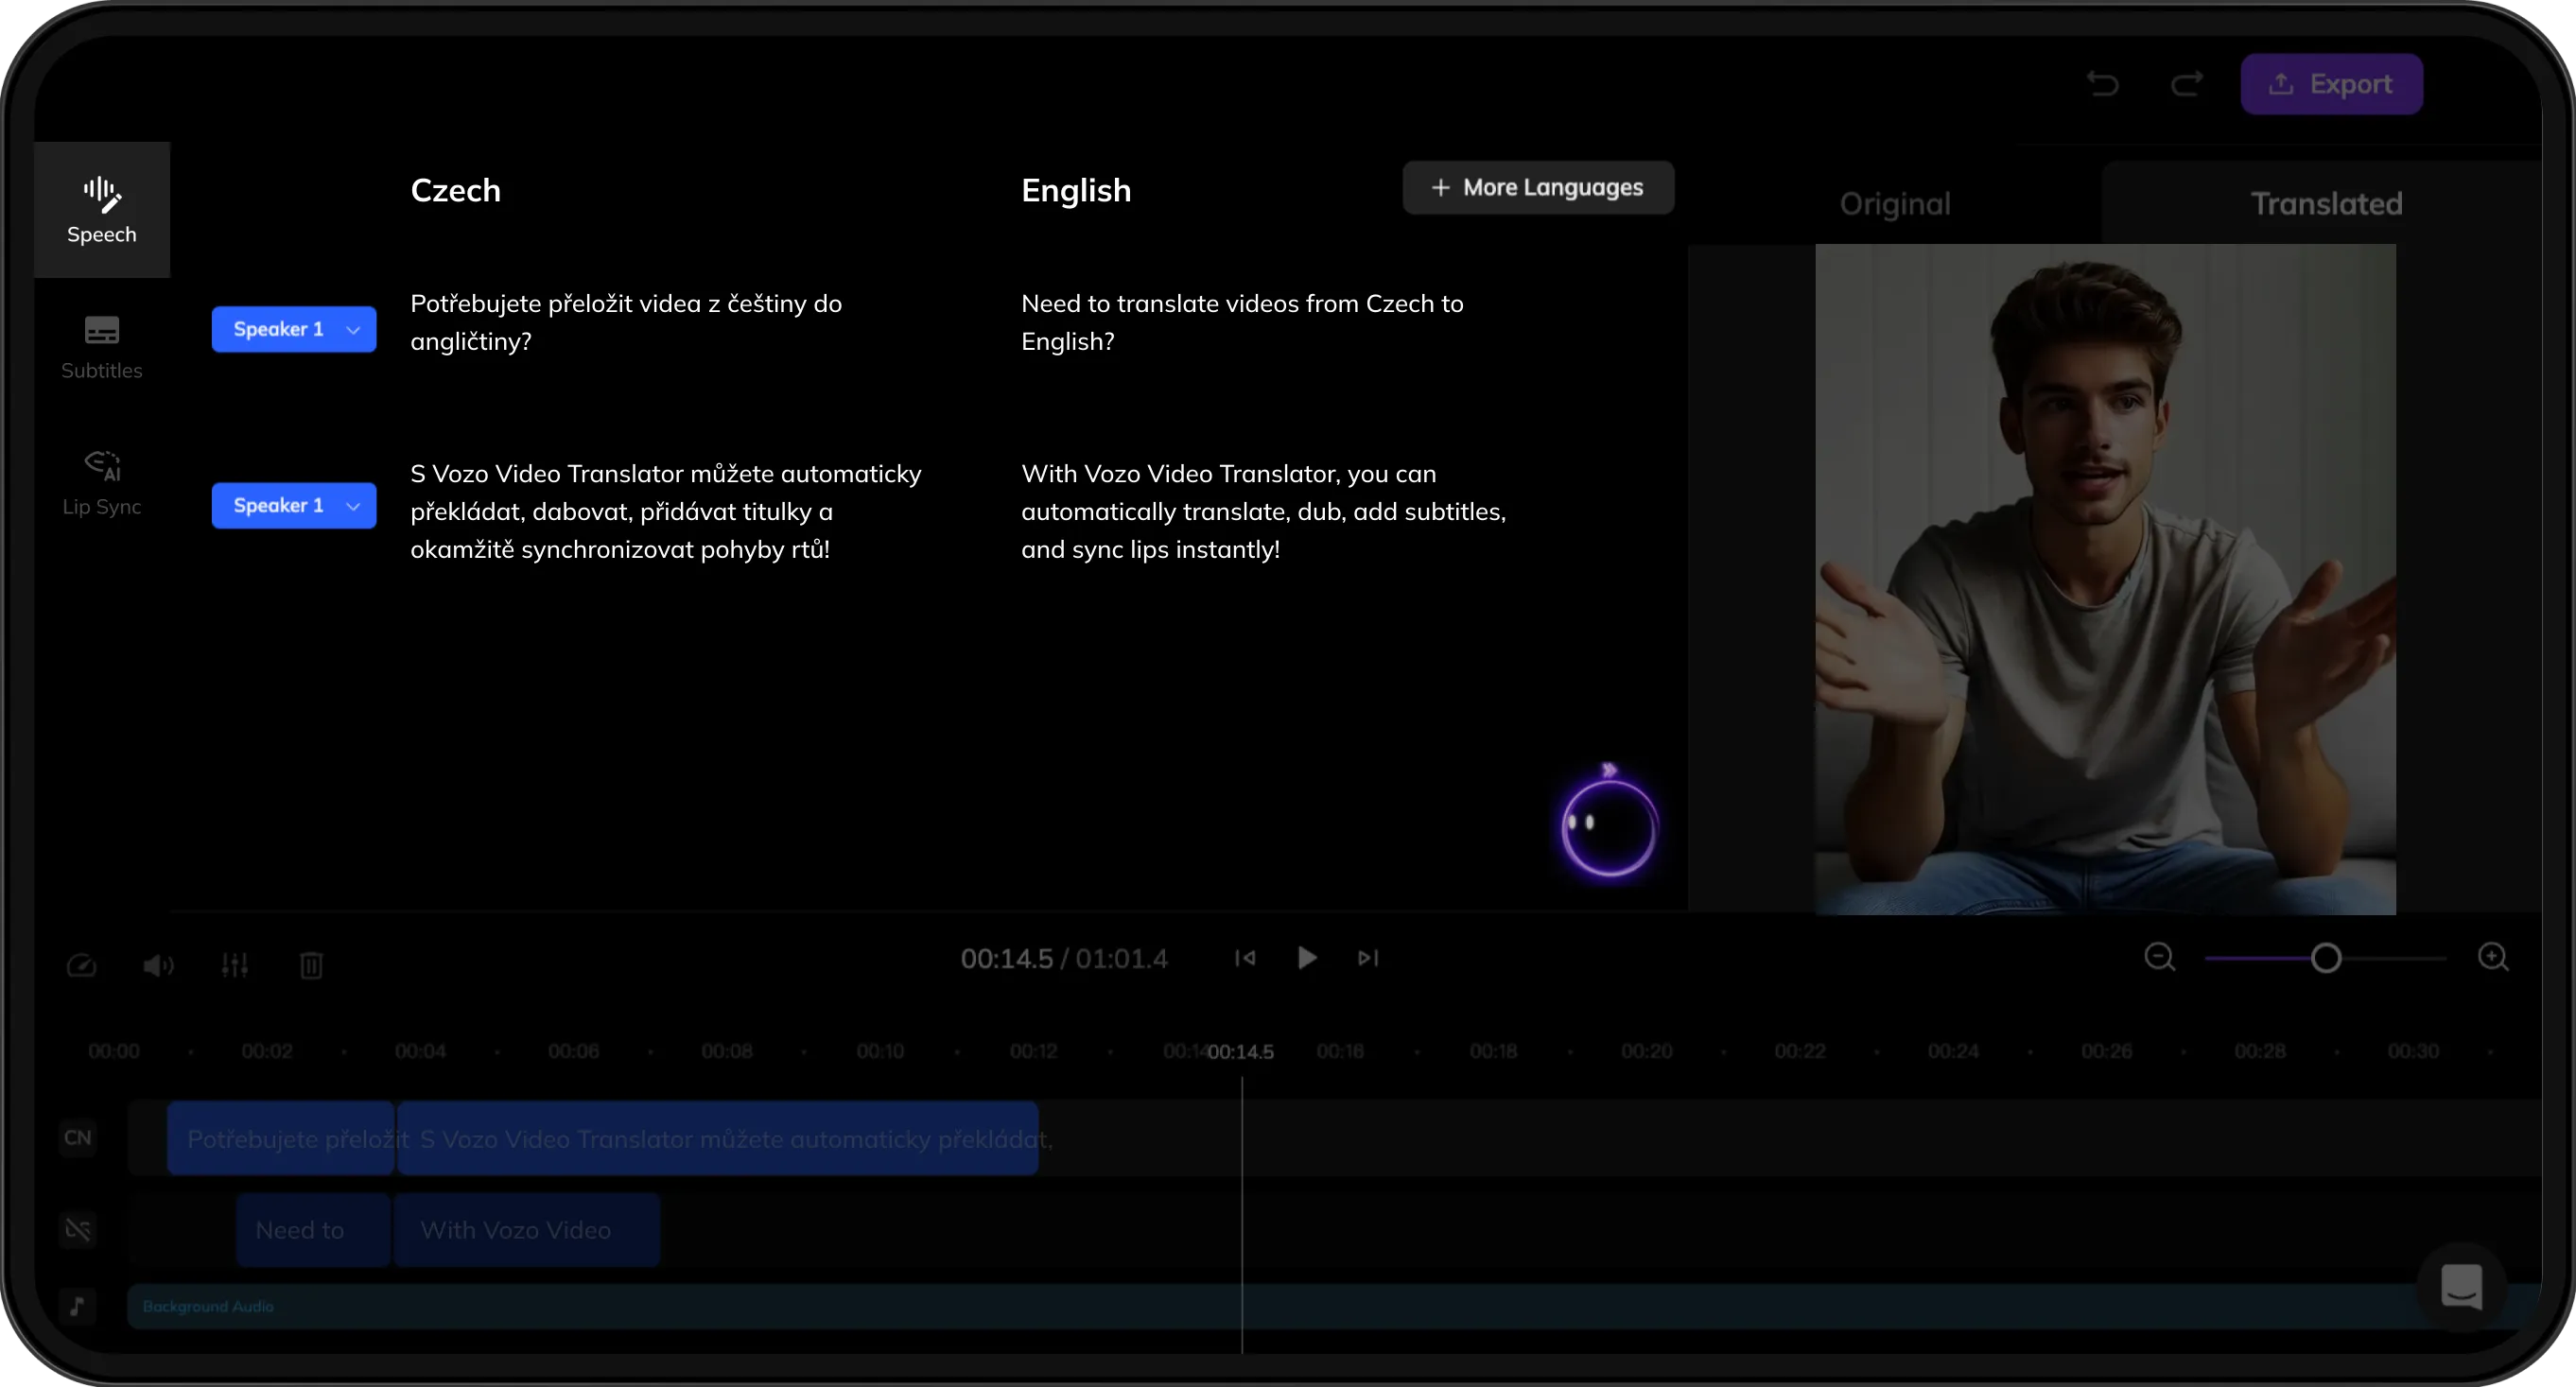Add More Languages

1538,187
